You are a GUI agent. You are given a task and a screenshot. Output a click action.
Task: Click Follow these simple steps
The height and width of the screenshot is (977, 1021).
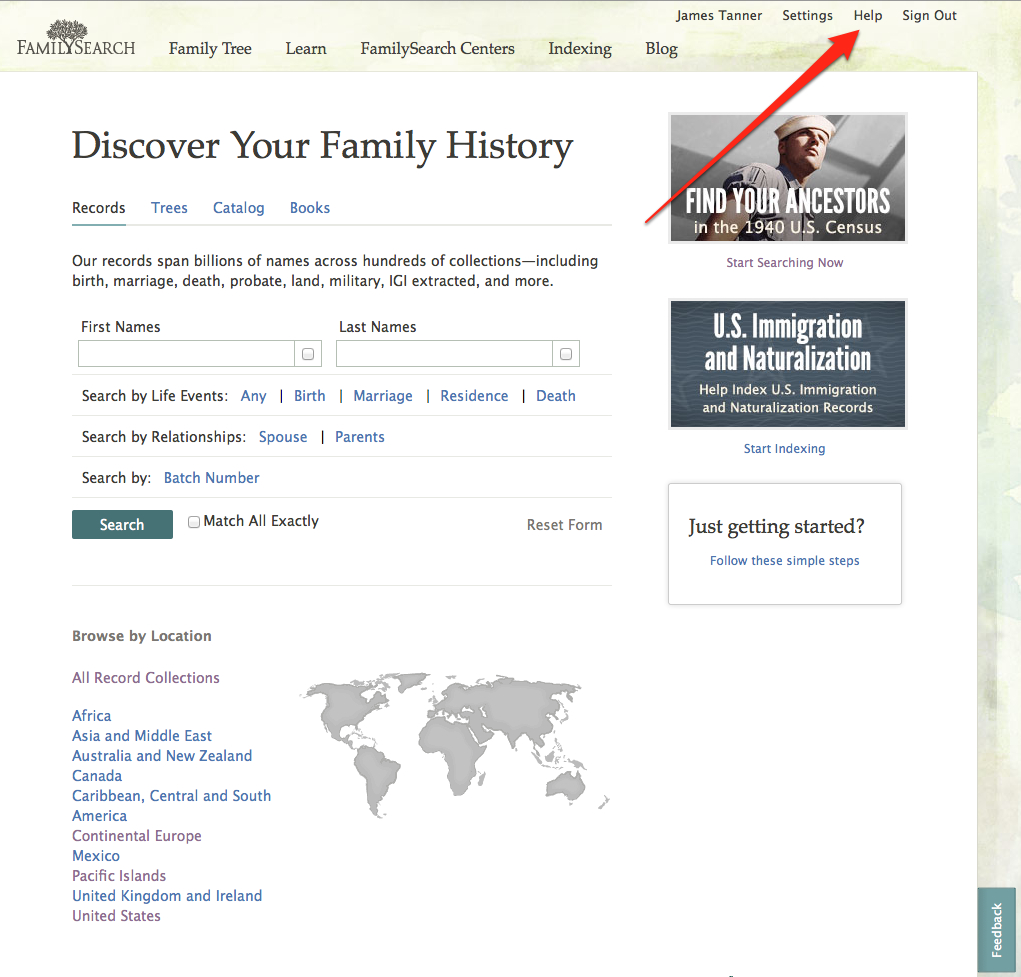784,561
